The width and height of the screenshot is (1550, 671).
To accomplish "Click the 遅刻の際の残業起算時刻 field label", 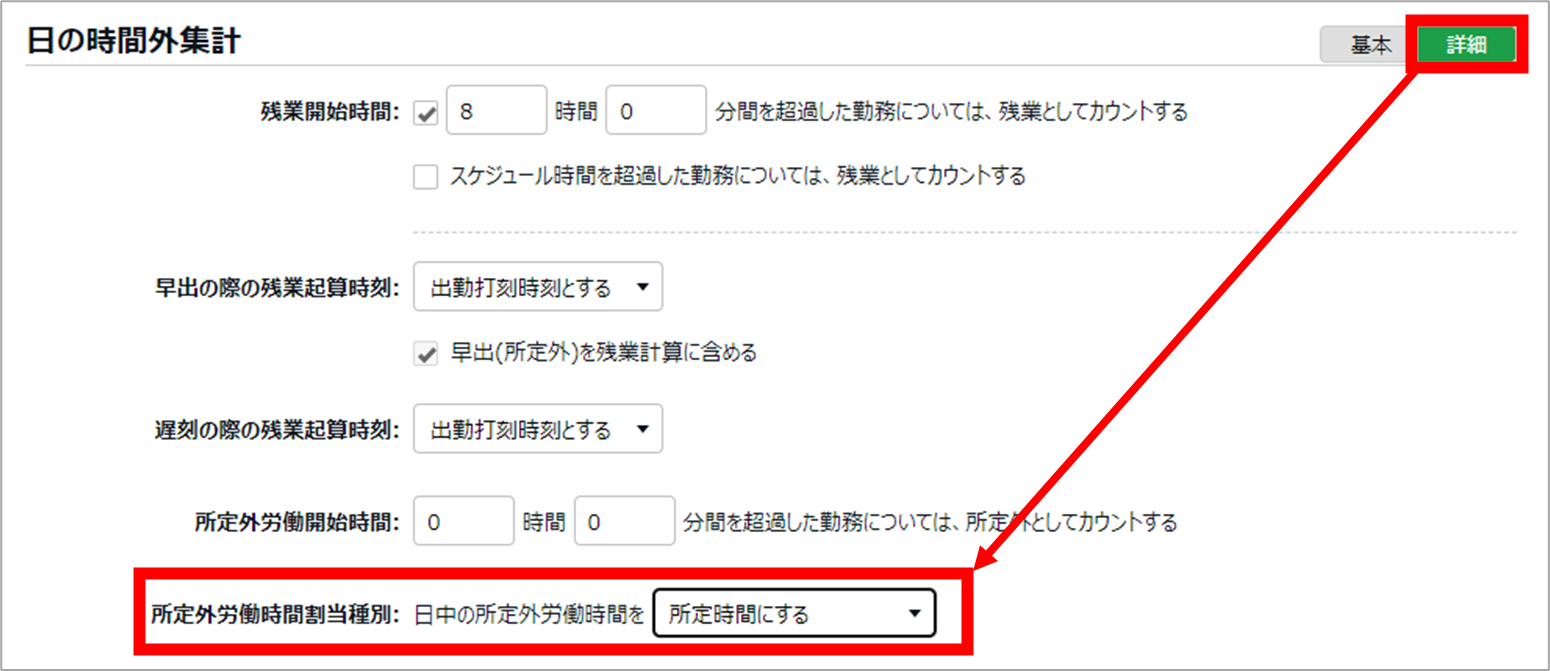I will coord(272,430).
